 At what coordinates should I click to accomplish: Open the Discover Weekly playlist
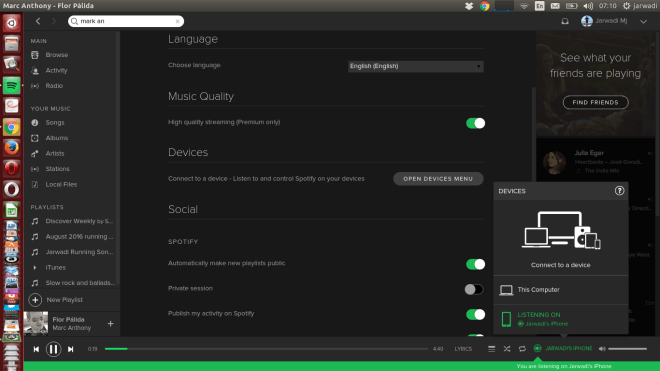[79, 221]
